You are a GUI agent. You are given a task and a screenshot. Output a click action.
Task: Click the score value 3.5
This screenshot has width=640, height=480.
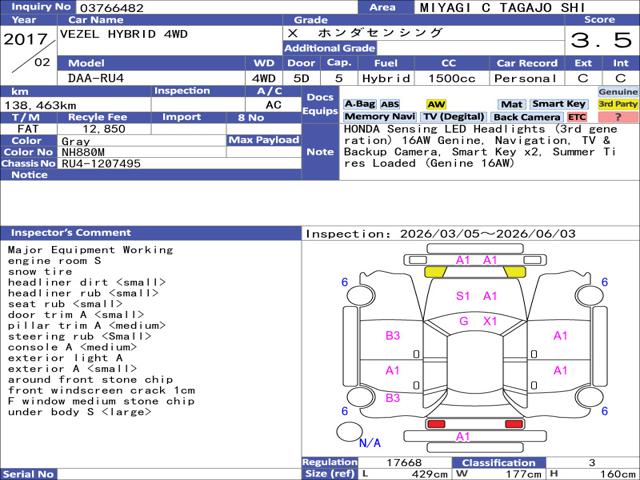[601, 40]
